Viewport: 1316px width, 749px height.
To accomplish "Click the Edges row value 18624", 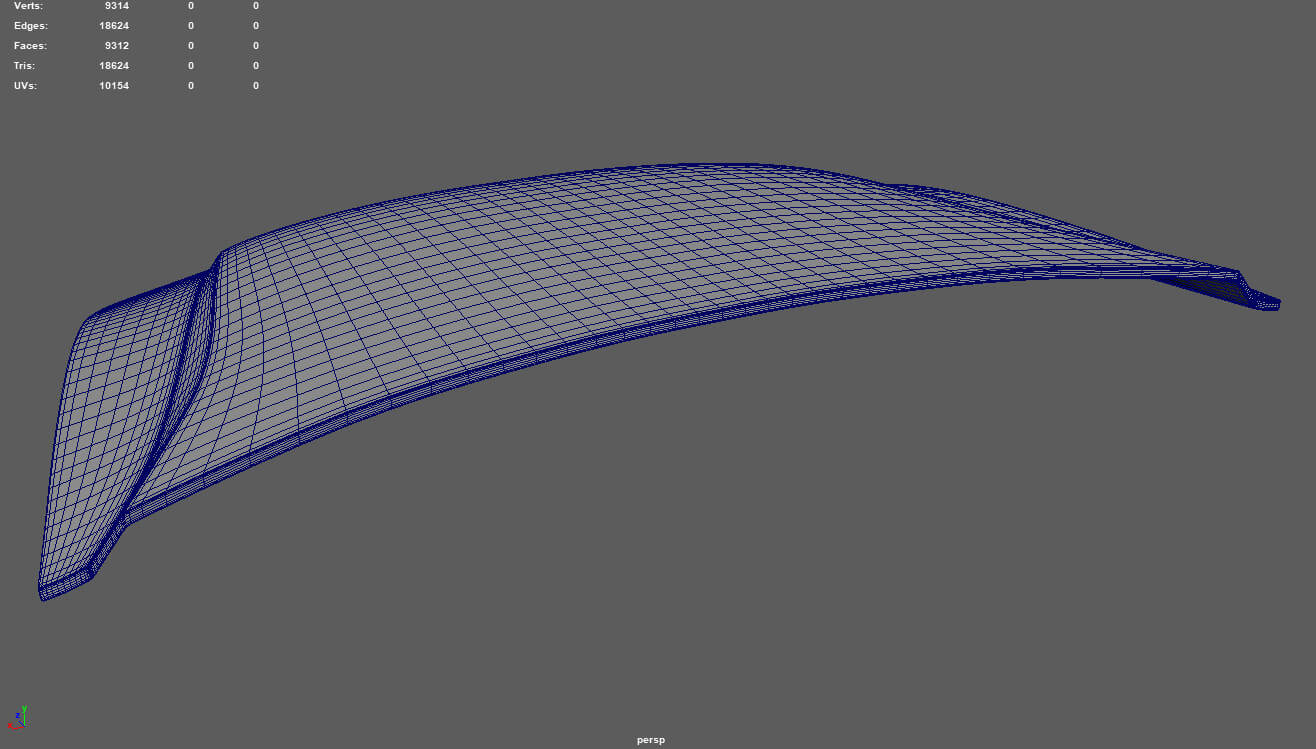I will pyautogui.click(x=114, y=26).
